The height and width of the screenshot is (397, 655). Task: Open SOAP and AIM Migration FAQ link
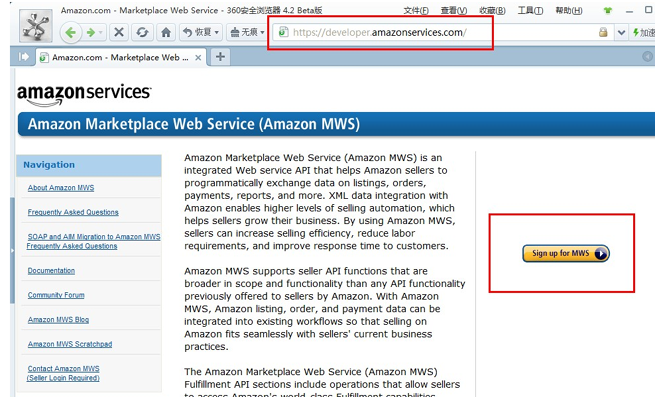(x=93, y=241)
